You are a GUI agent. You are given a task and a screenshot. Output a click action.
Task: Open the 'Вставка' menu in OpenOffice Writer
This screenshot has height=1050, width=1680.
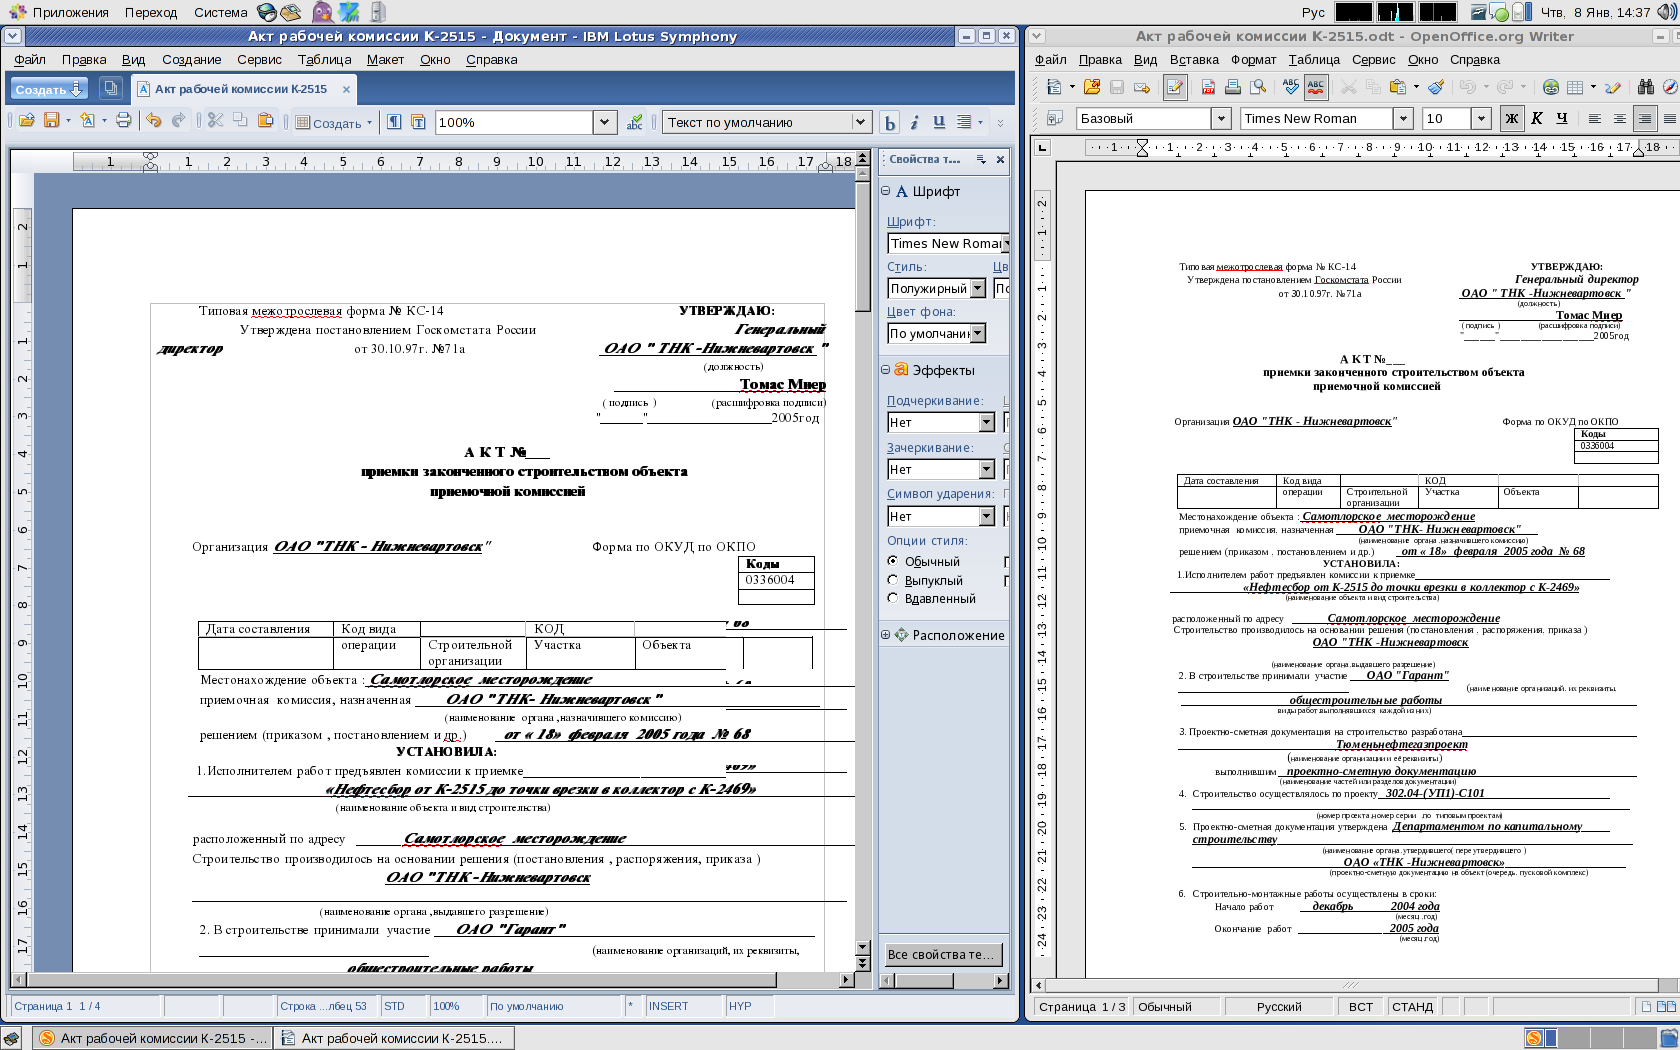click(x=1194, y=60)
